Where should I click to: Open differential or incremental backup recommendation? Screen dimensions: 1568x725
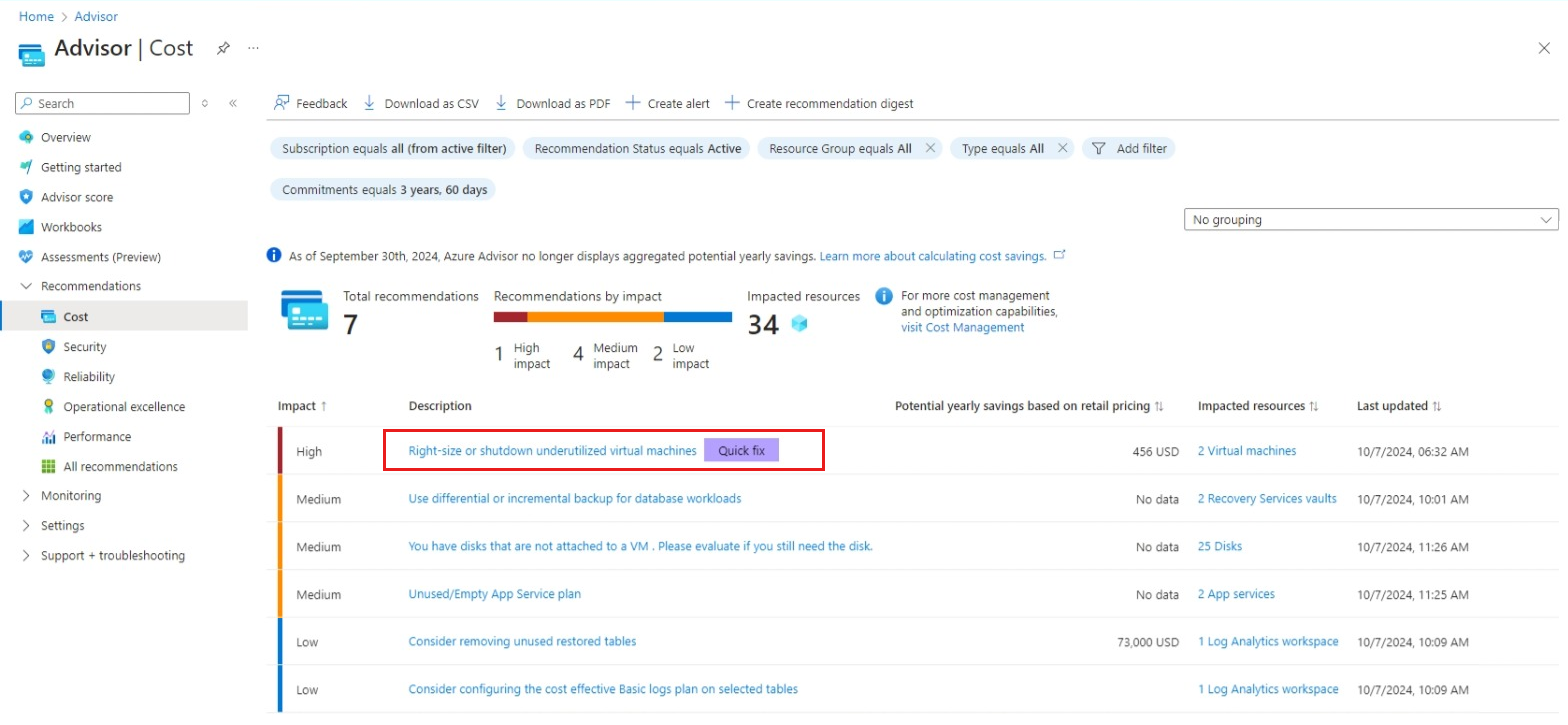pos(575,498)
